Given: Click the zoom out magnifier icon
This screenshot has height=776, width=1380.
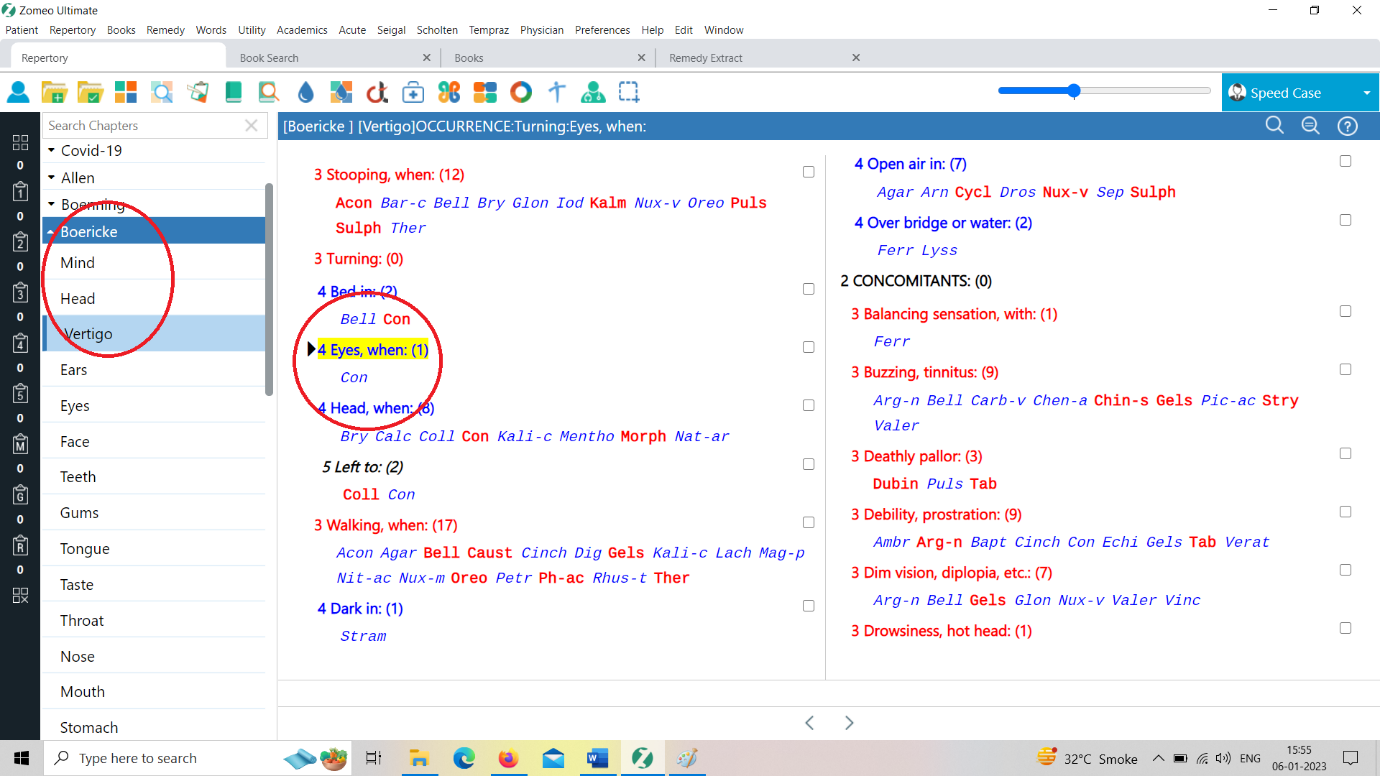Looking at the screenshot, I should click(x=1310, y=126).
